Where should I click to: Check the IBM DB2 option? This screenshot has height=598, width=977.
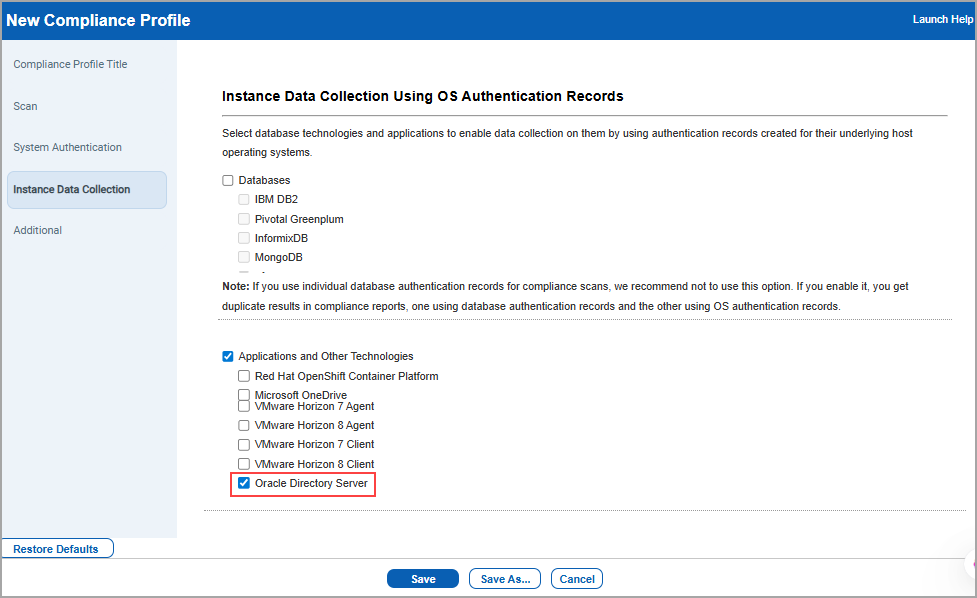click(x=243, y=199)
